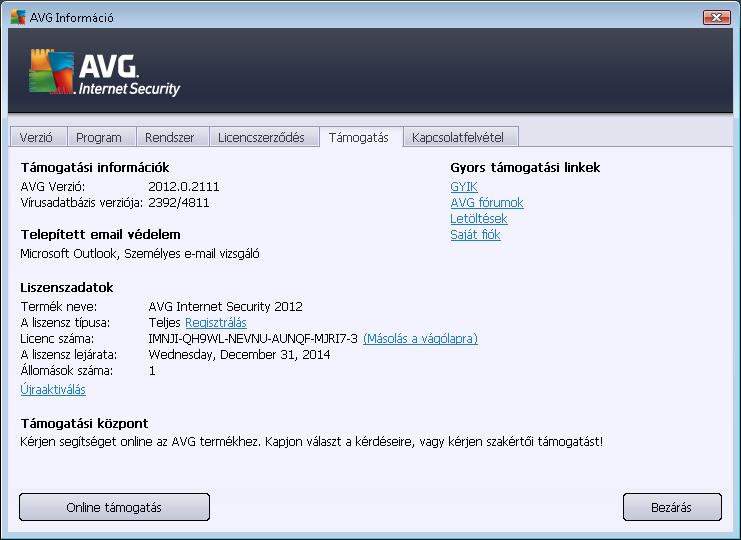Click the virus database version 2392/4811
The image size is (741, 540).
[179, 203]
